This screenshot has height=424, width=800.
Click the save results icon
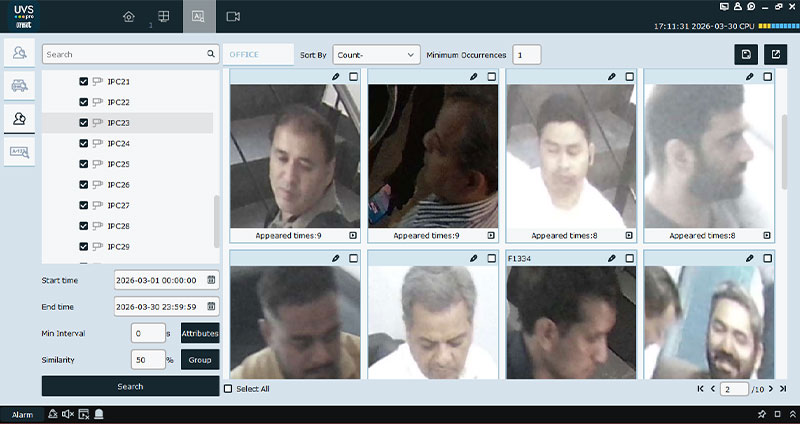tap(745, 55)
